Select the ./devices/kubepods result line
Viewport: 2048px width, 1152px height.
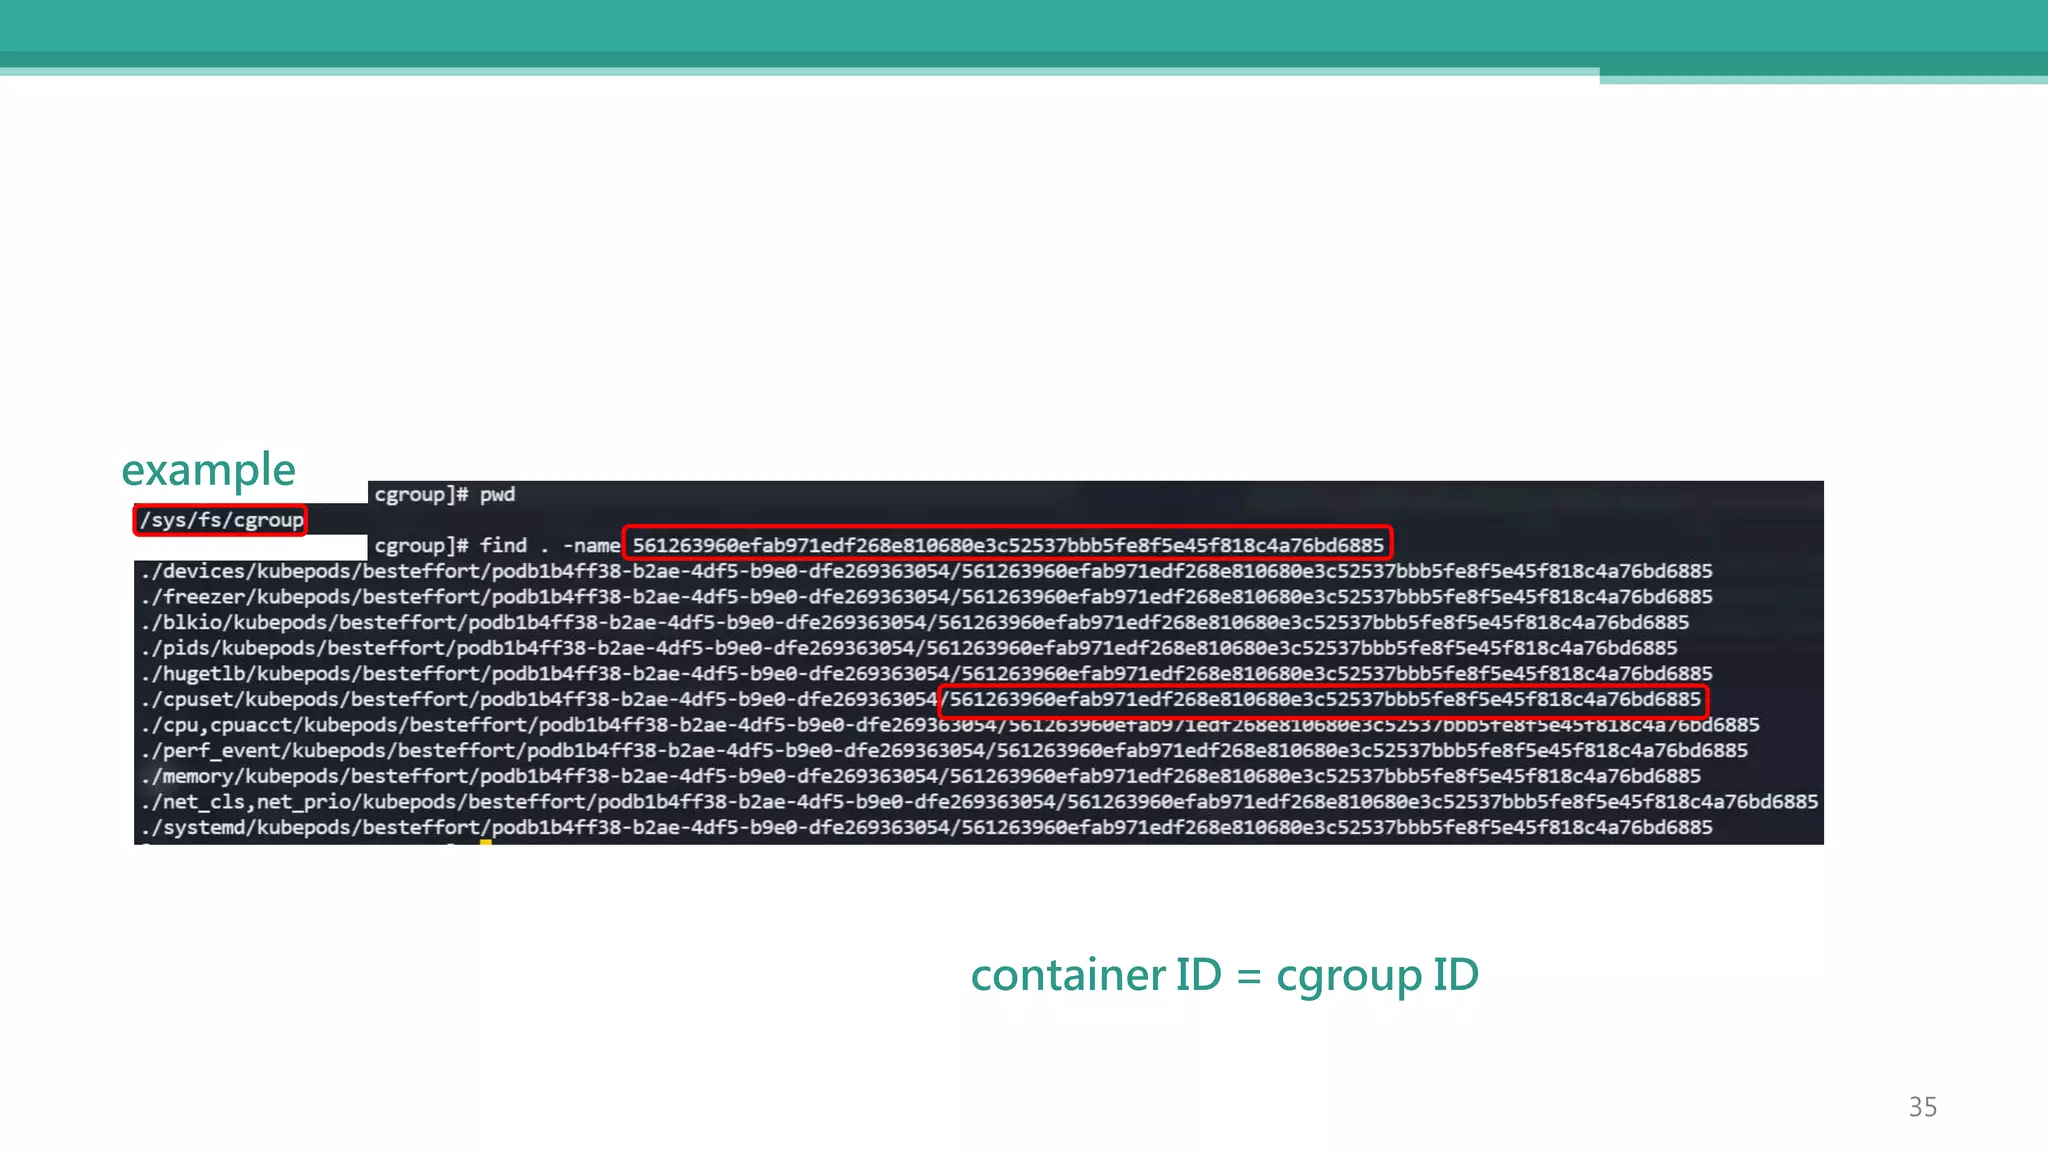[x=927, y=571]
